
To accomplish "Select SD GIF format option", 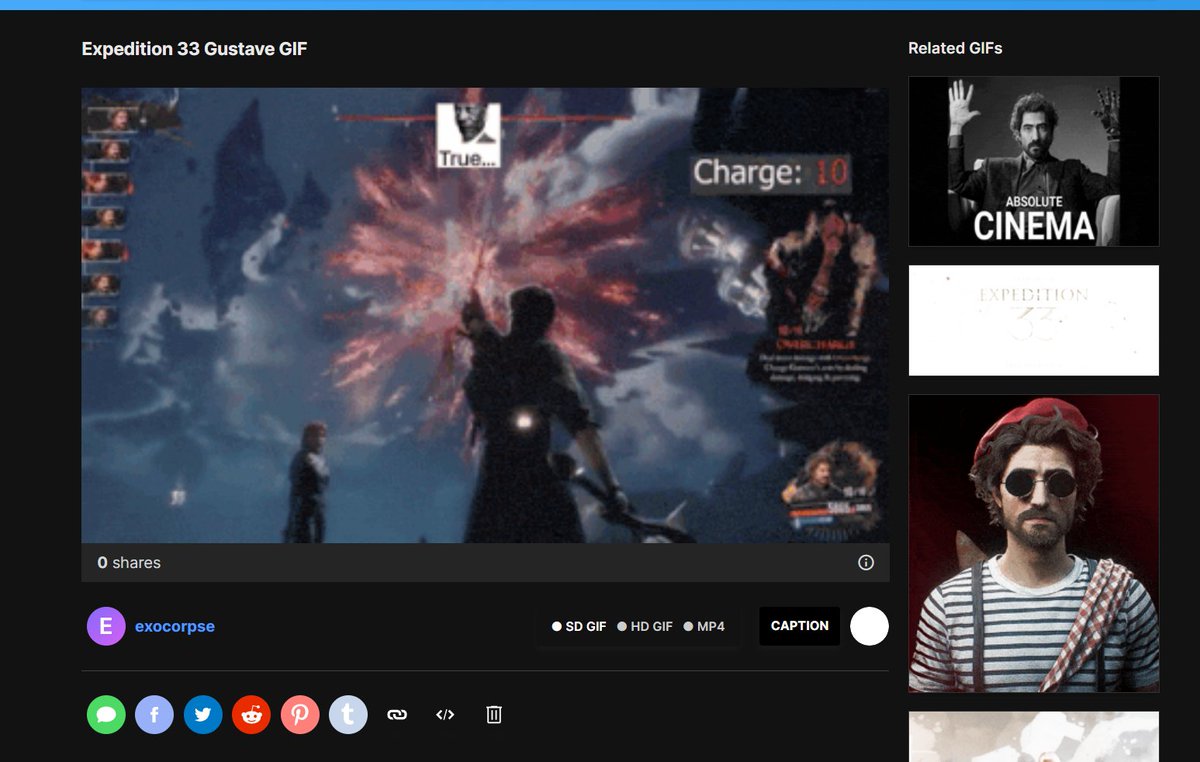I will click(579, 627).
